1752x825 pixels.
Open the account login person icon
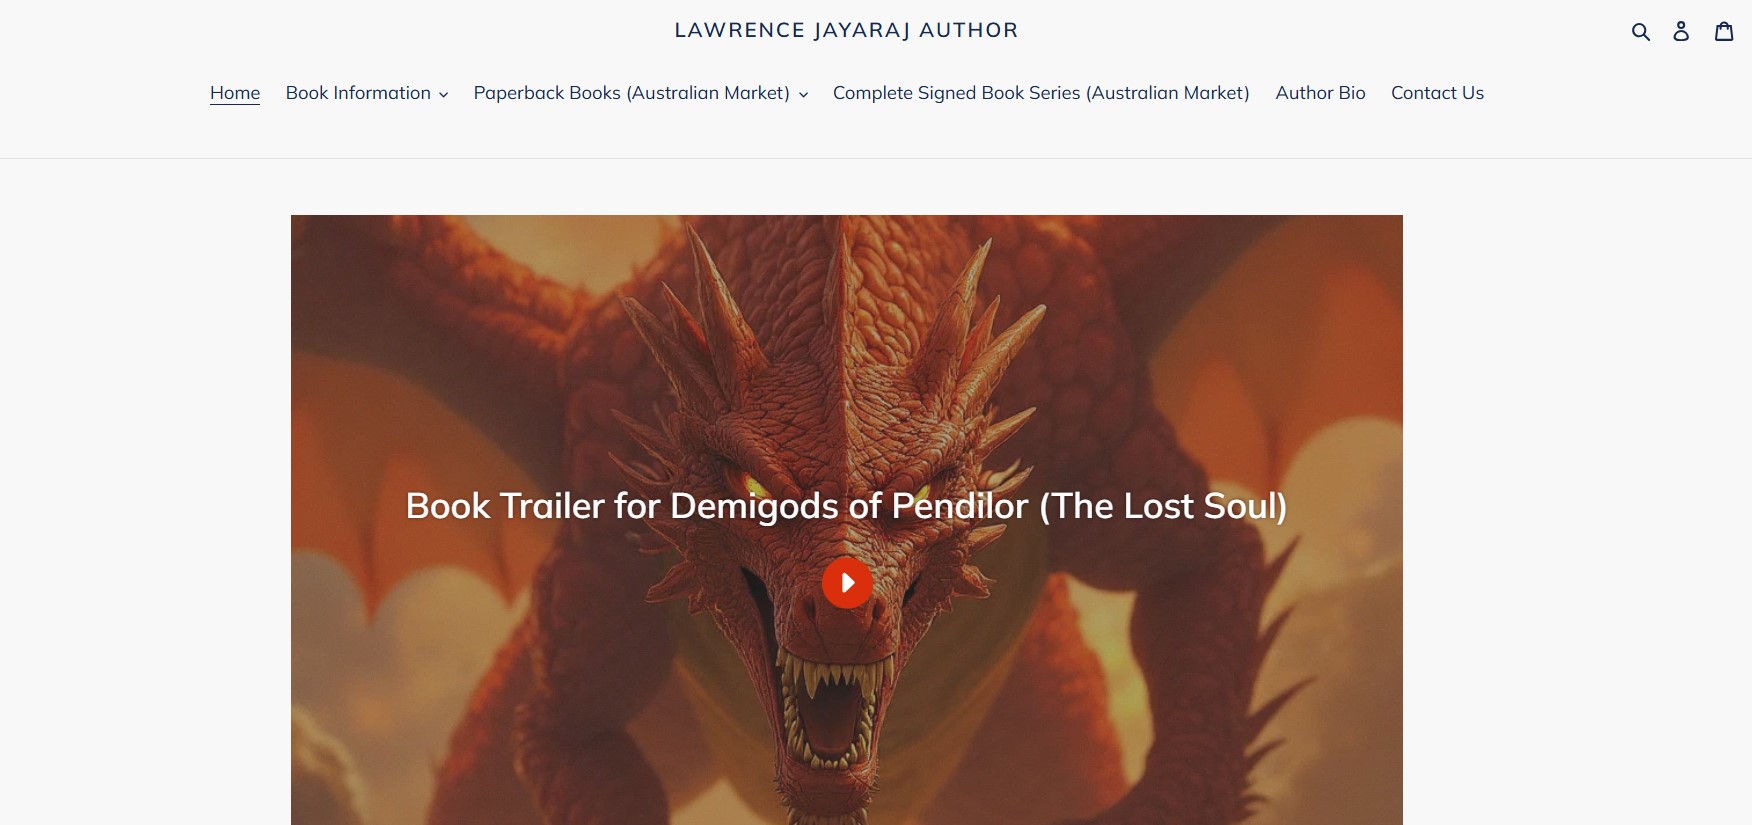click(1681, 31)
